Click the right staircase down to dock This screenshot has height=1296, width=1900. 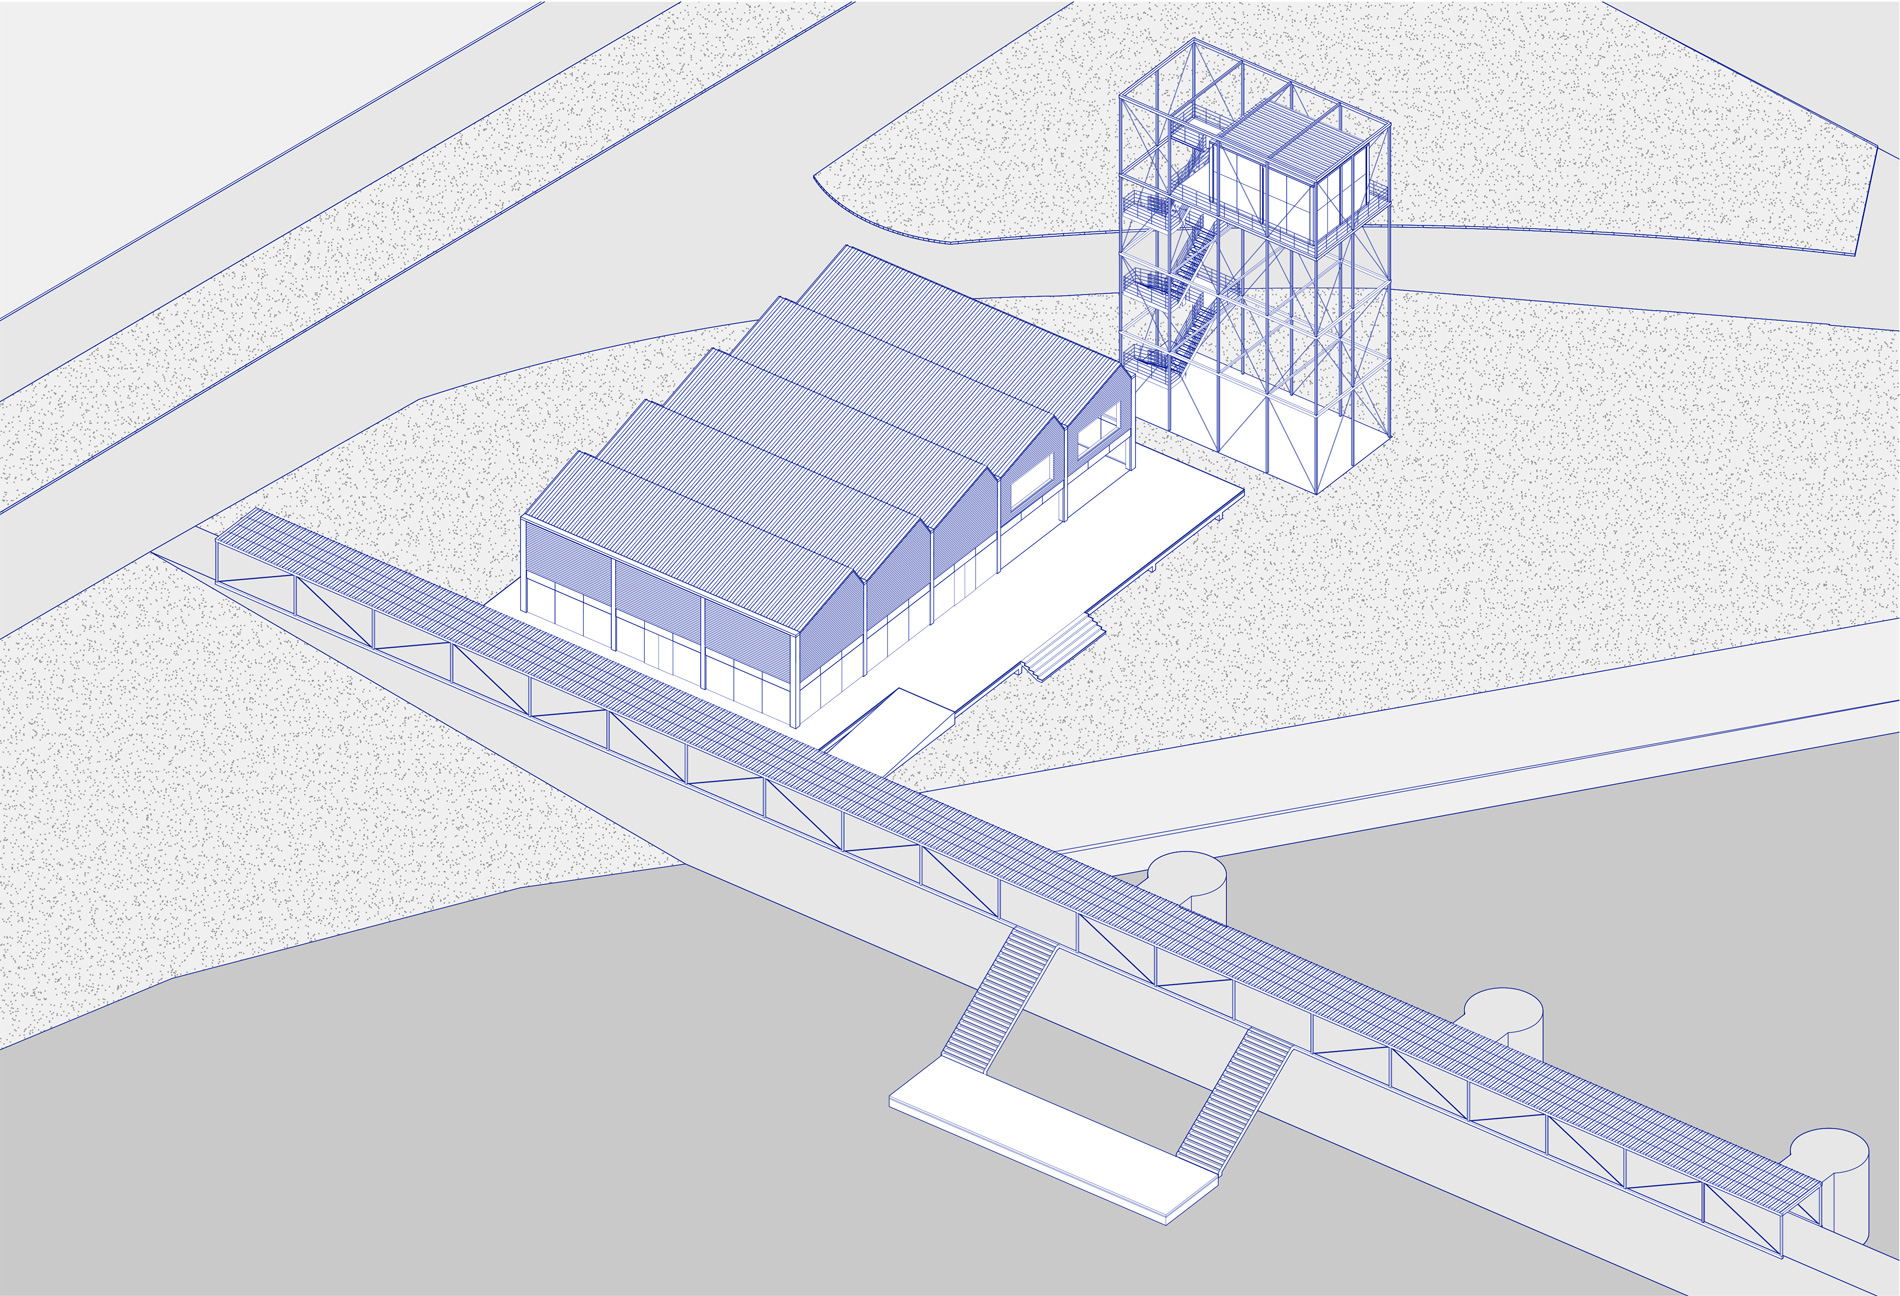1235,1101
